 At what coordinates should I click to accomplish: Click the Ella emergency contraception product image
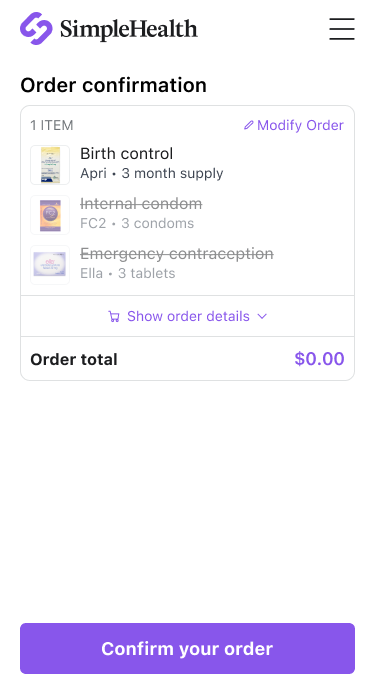click(50, 265)
